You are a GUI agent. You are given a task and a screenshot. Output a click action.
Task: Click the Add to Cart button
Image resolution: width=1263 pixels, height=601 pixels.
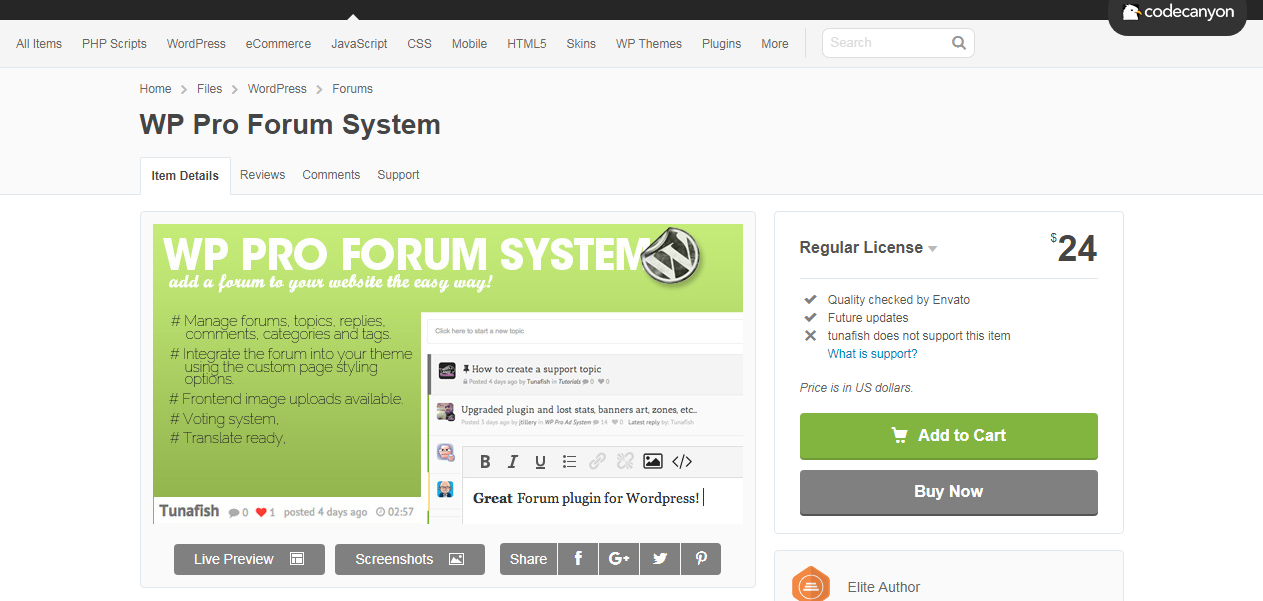tap(949, 436)
